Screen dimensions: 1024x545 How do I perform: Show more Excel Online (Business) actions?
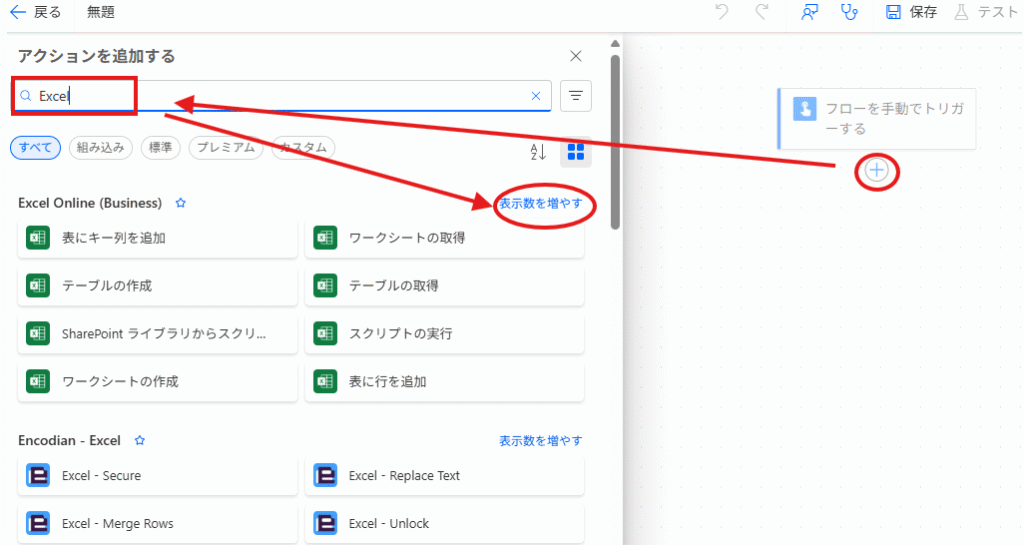pyautogui.click(x=541, y=204)
